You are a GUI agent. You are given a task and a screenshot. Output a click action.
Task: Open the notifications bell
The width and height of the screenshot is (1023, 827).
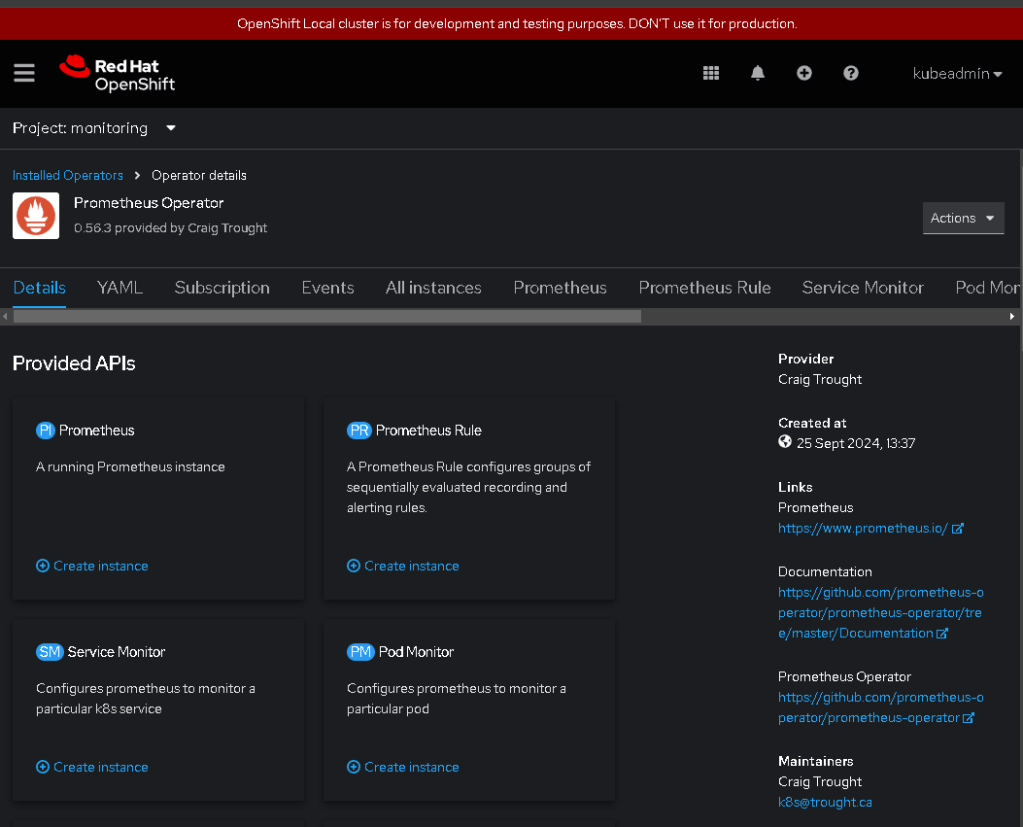coord(757,73)
